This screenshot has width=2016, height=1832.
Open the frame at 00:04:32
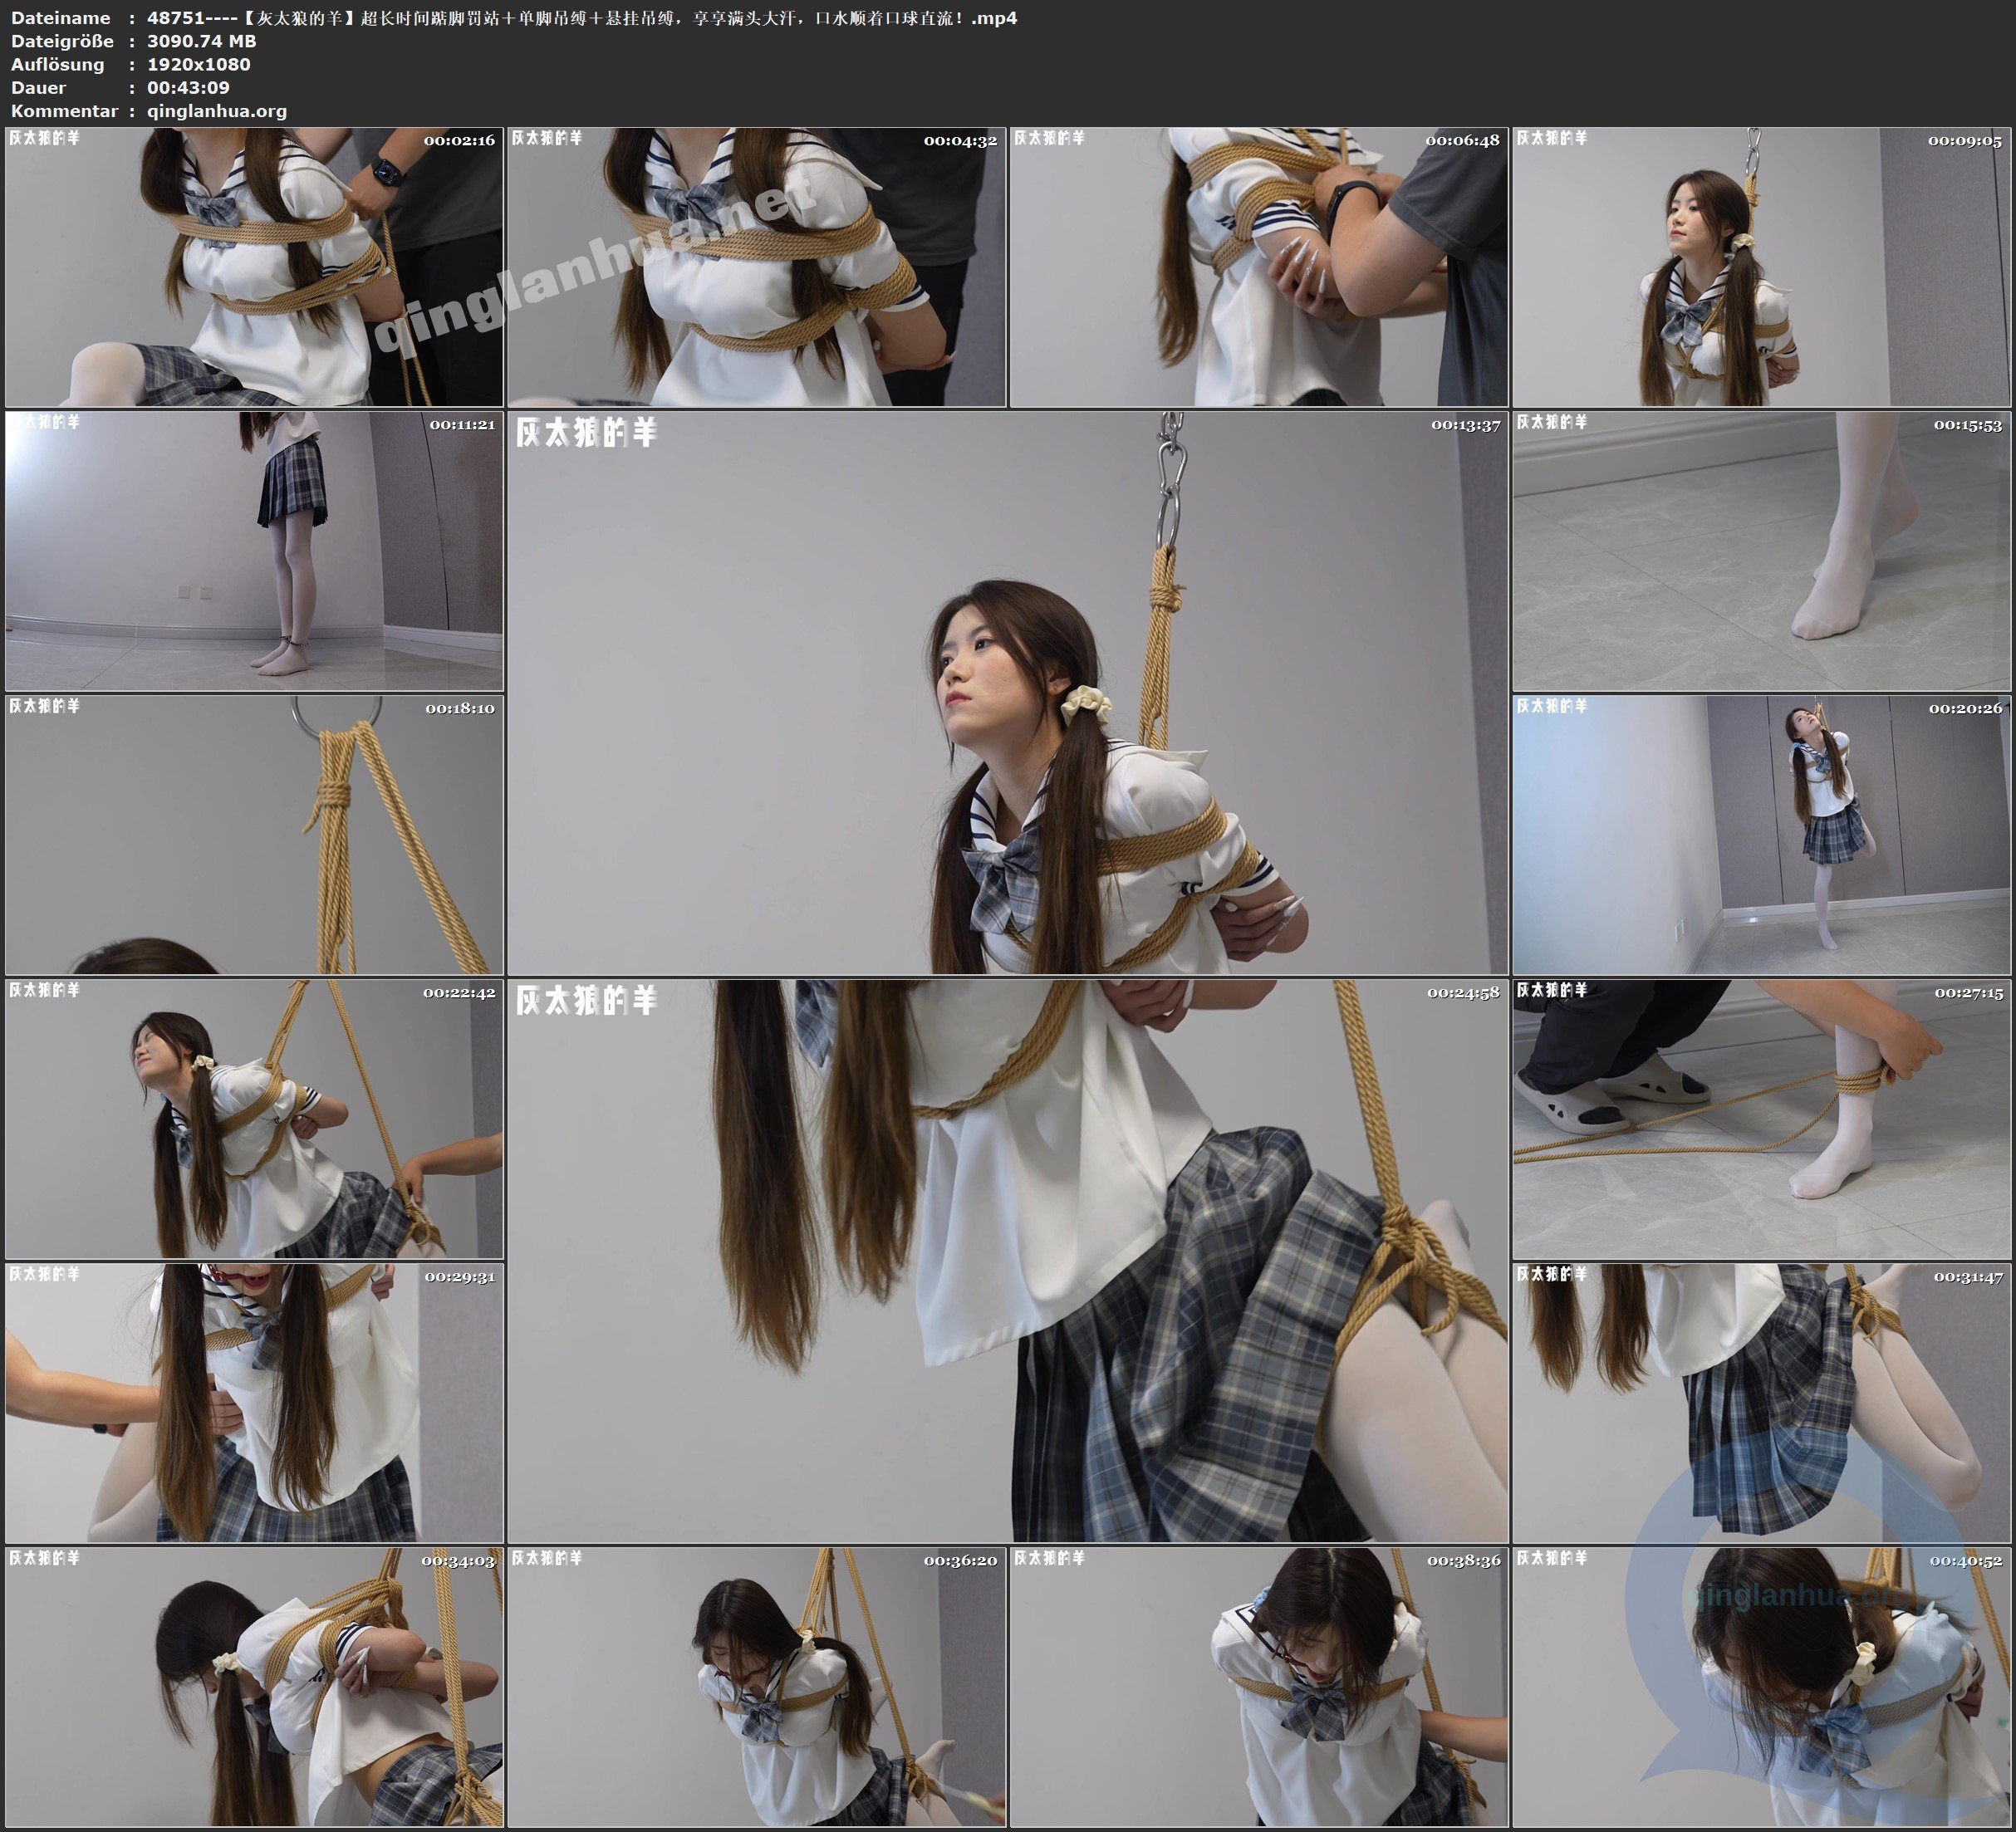coord(756,267)
